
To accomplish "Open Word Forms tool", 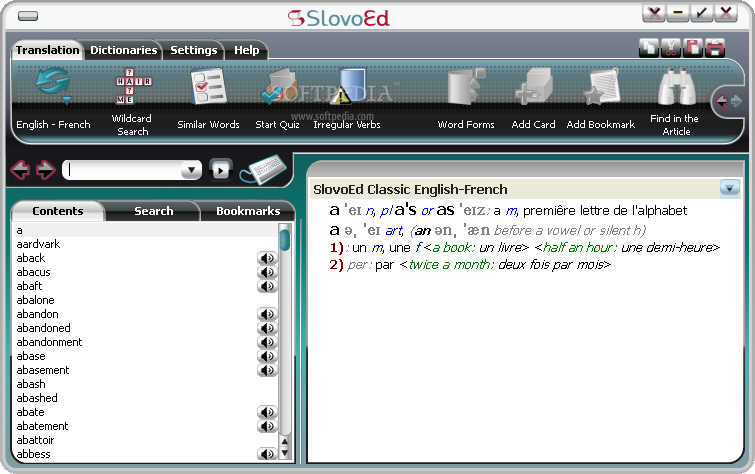I will click(x=466, y=86).
